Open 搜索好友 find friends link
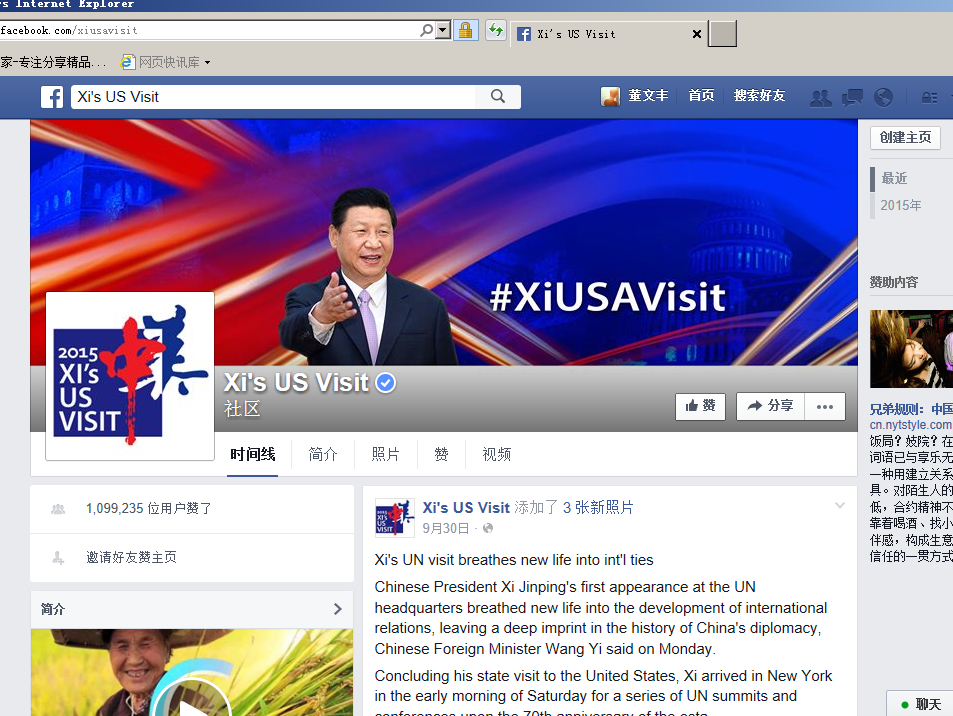Image resolution: width=953 pixels, height=716 pixels. (x=759, y=95)
